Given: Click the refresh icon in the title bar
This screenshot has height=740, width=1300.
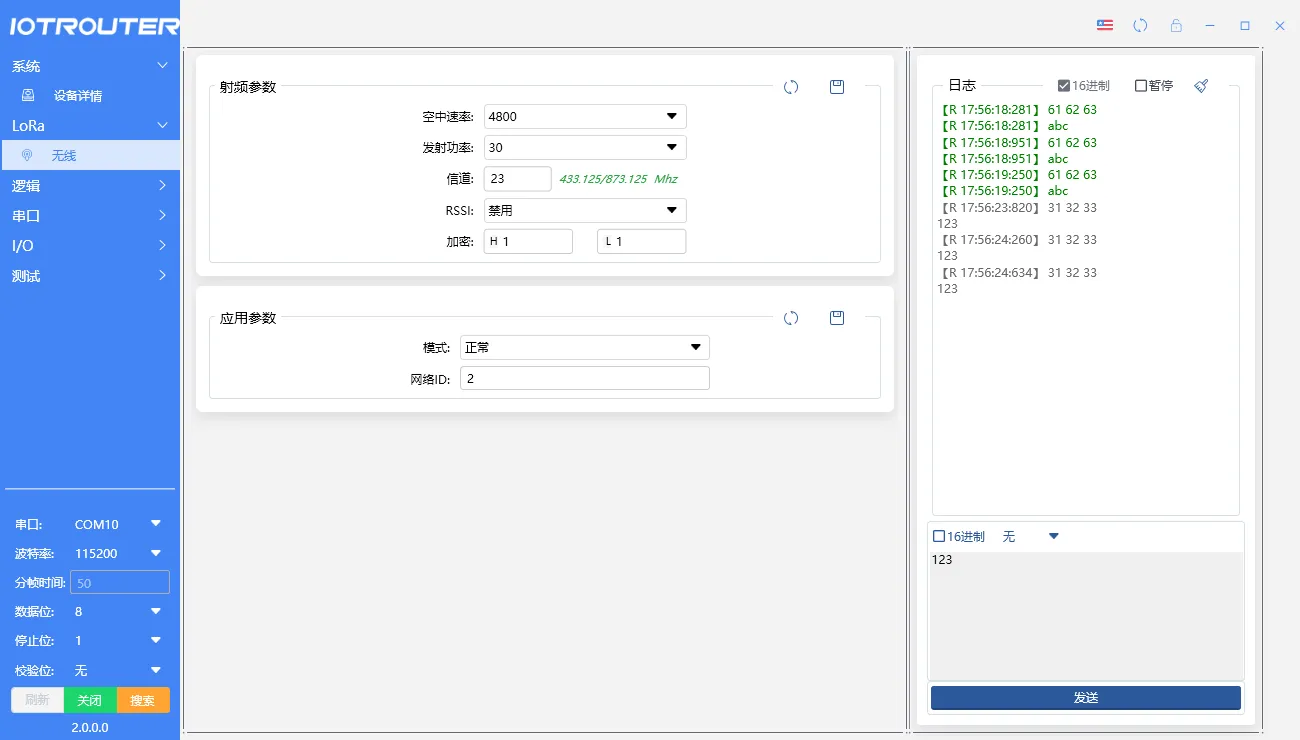Looking at the screenshot, I should 1140,25.
